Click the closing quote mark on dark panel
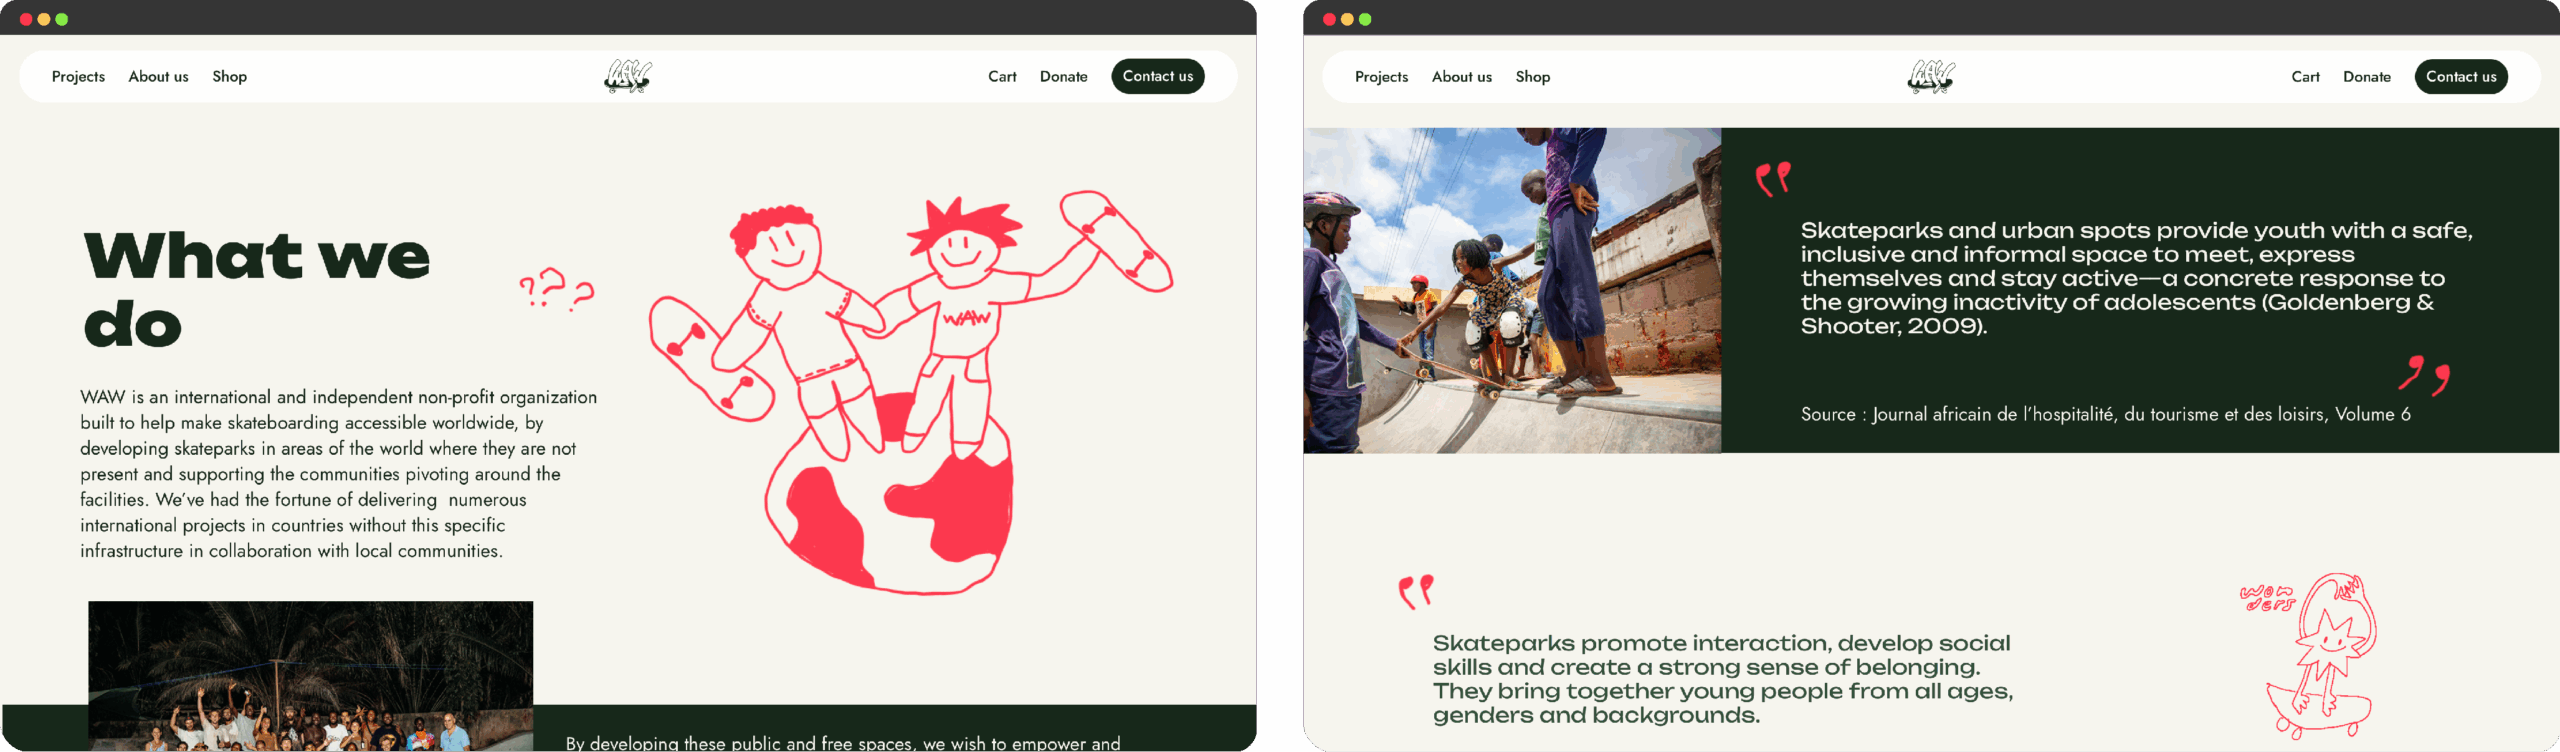 tap(2425, 375)
